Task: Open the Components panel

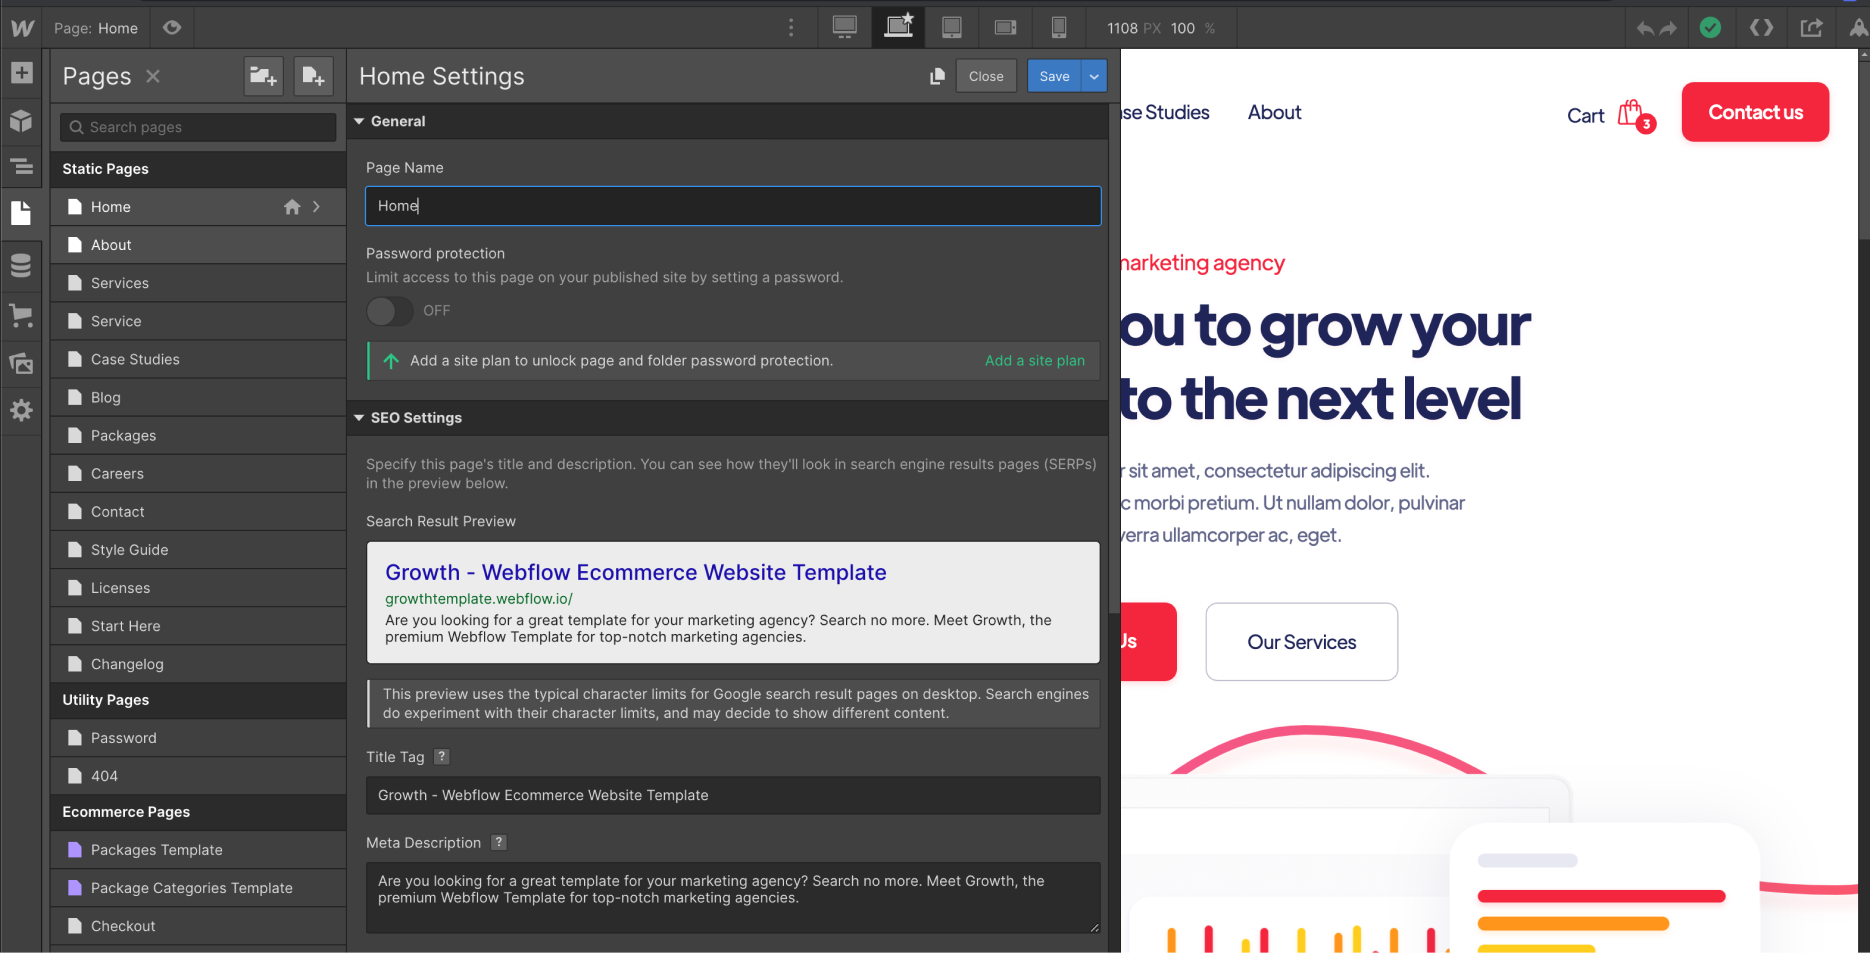Action: 21,120
